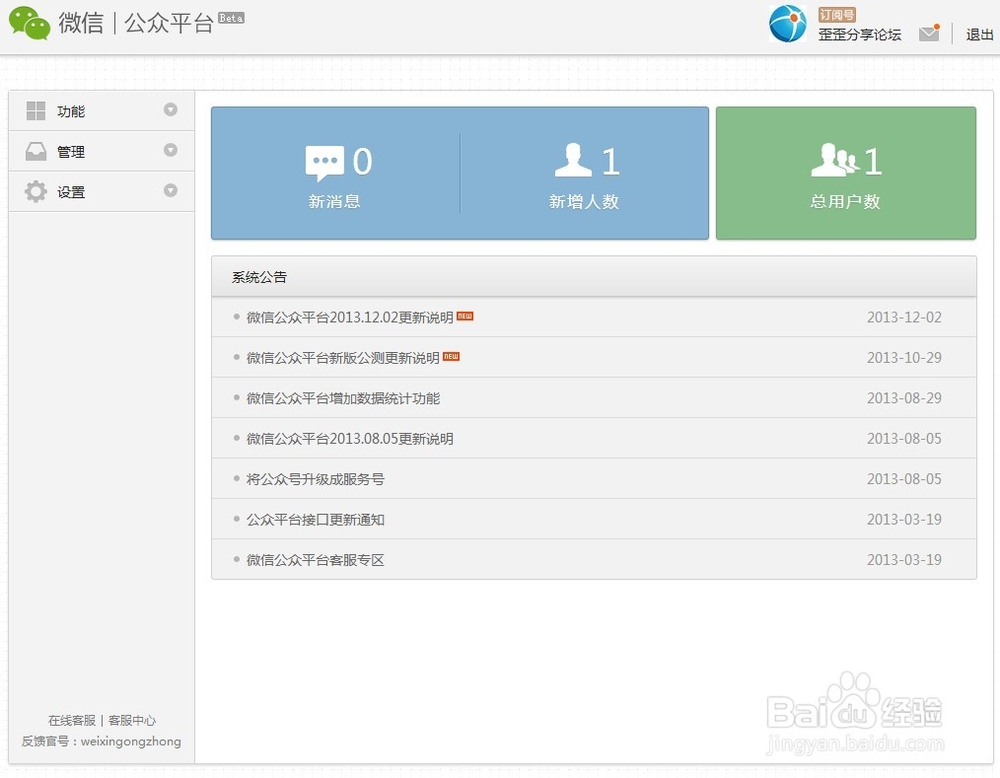
Task: Click the WeChat green logo icon
Action: coord(29,23)
